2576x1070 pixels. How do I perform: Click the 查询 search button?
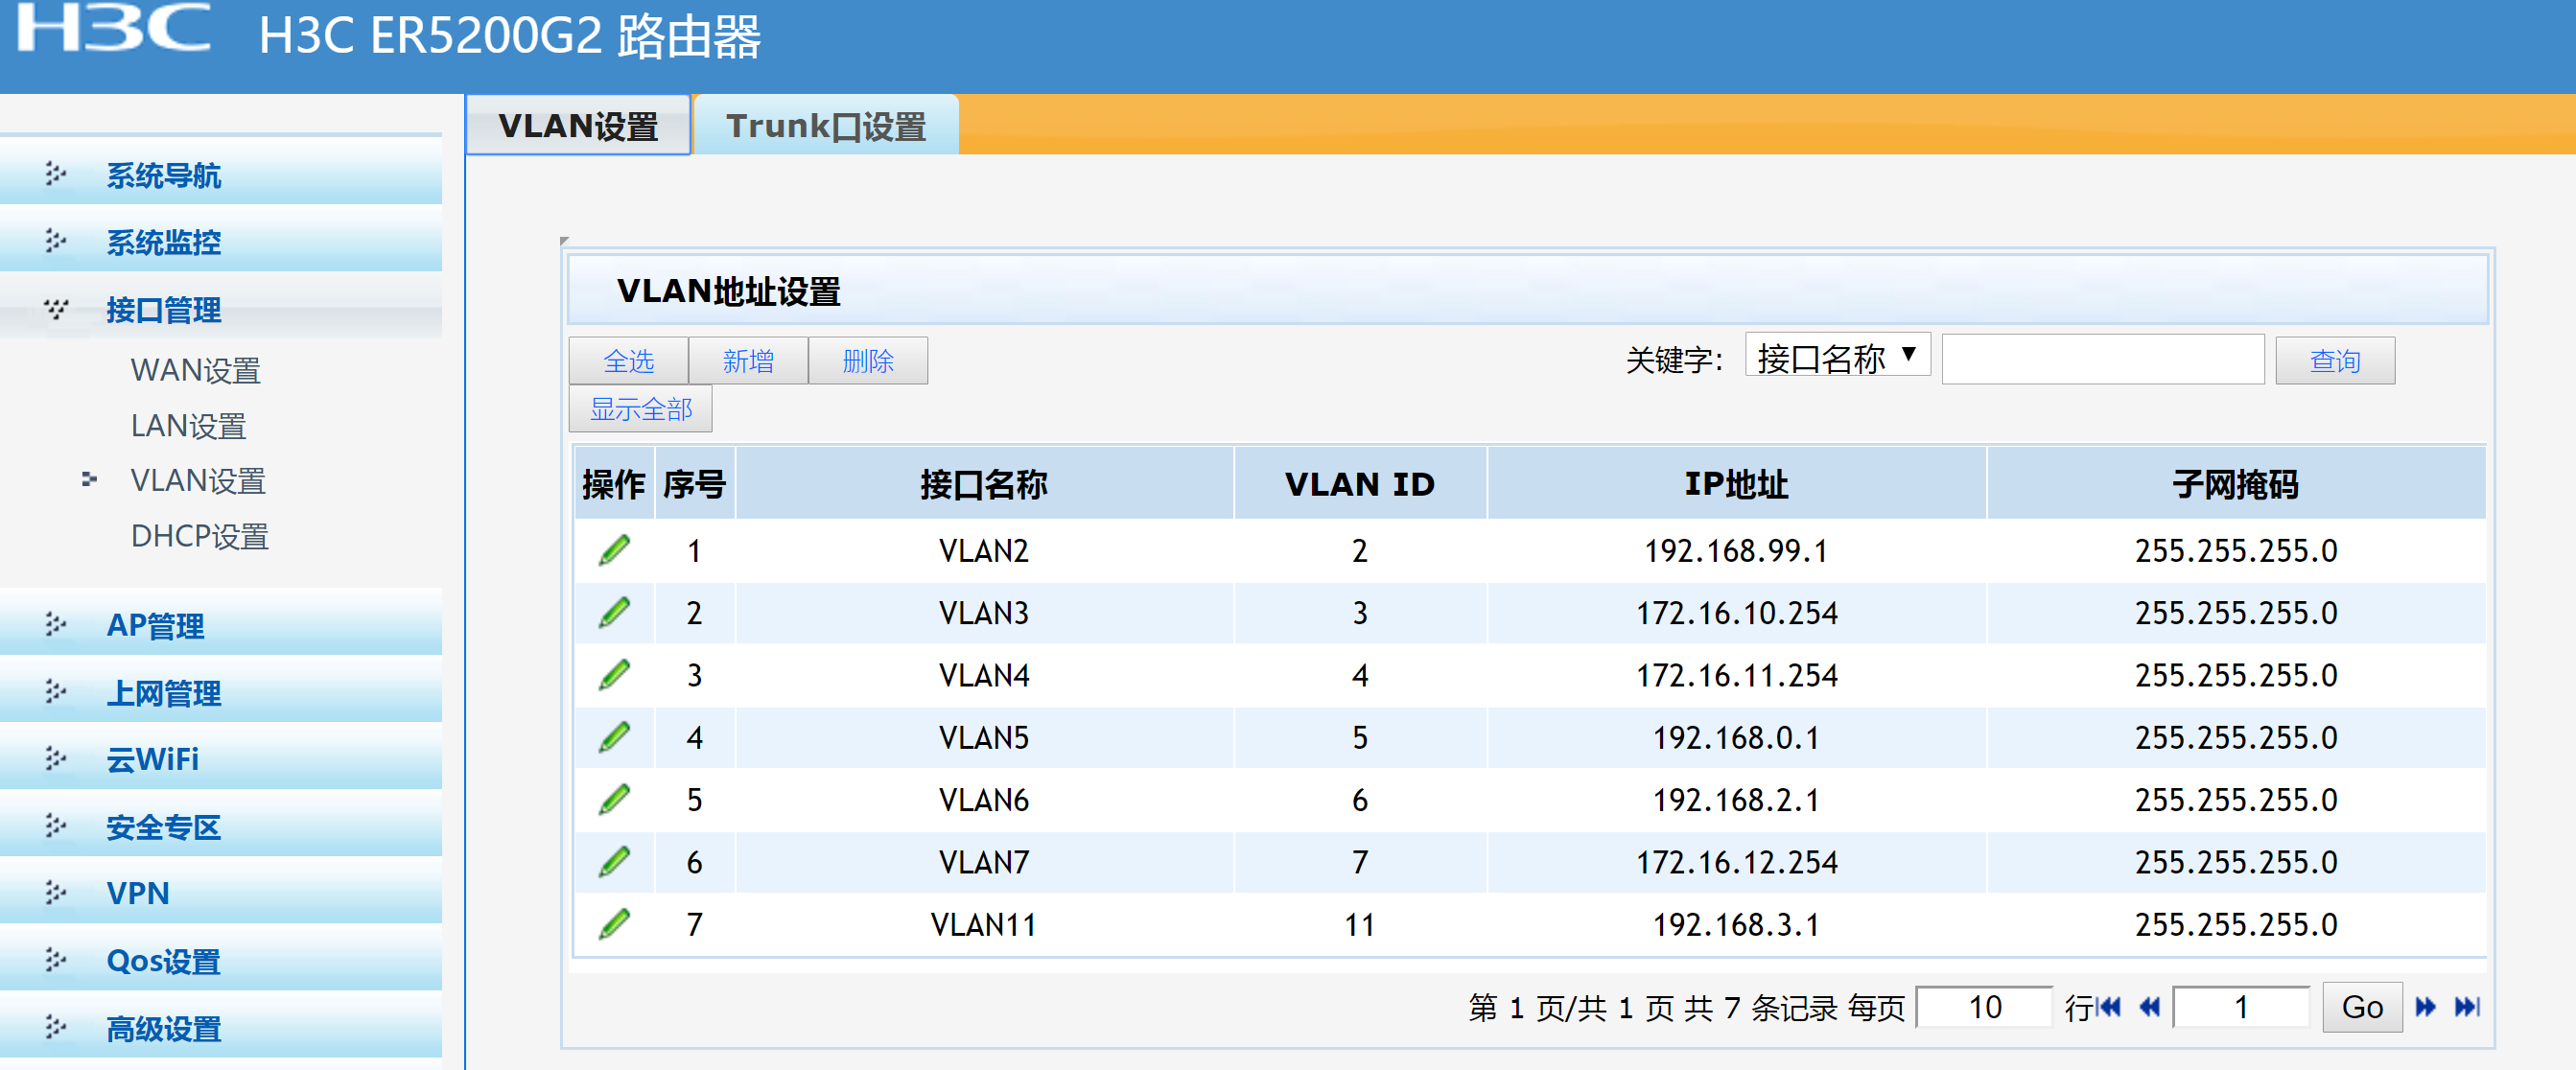2334,360
